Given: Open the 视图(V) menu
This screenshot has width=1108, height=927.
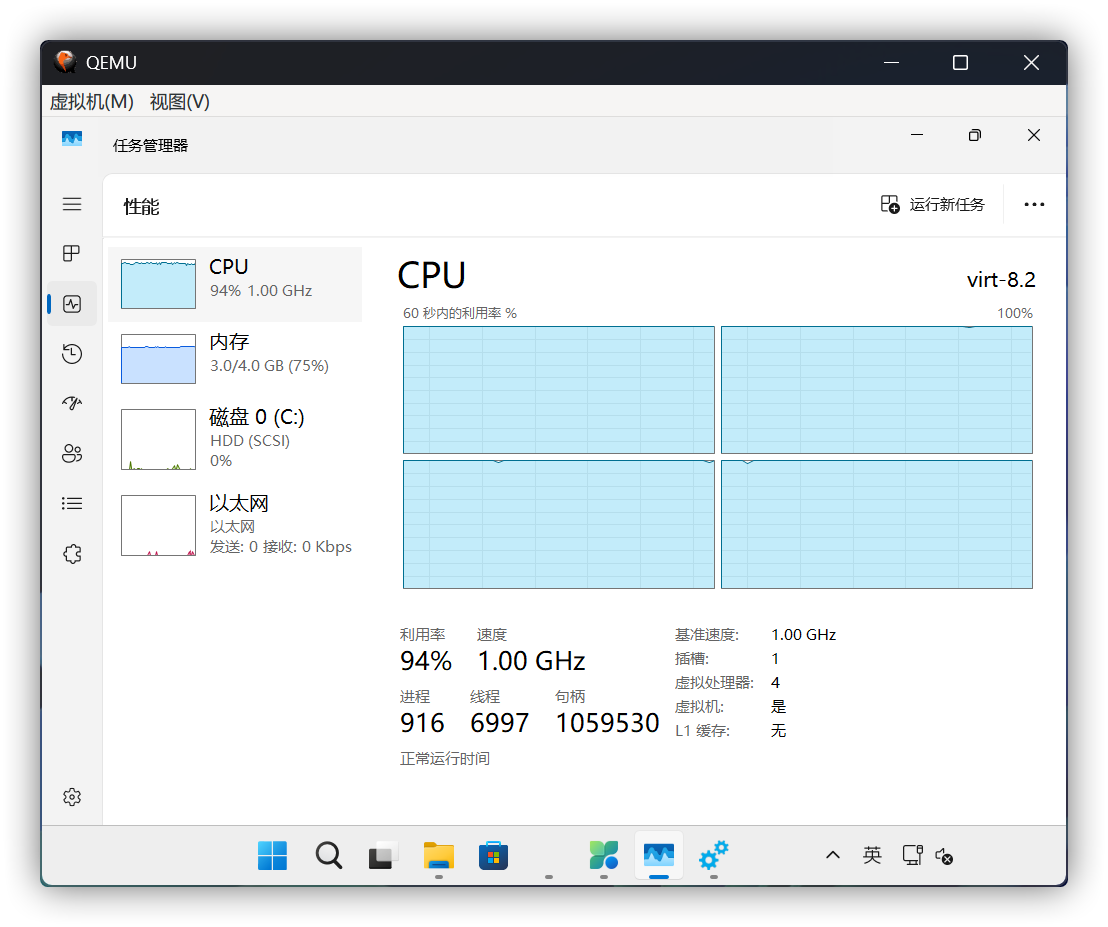Looking at the screenshot, I should point(180,101).
